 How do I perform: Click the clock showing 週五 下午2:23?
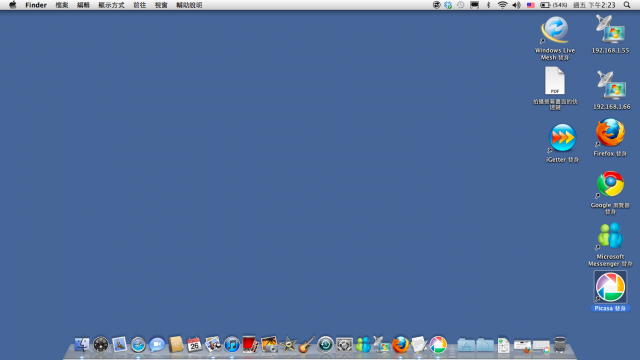click(x=594, y=5)
